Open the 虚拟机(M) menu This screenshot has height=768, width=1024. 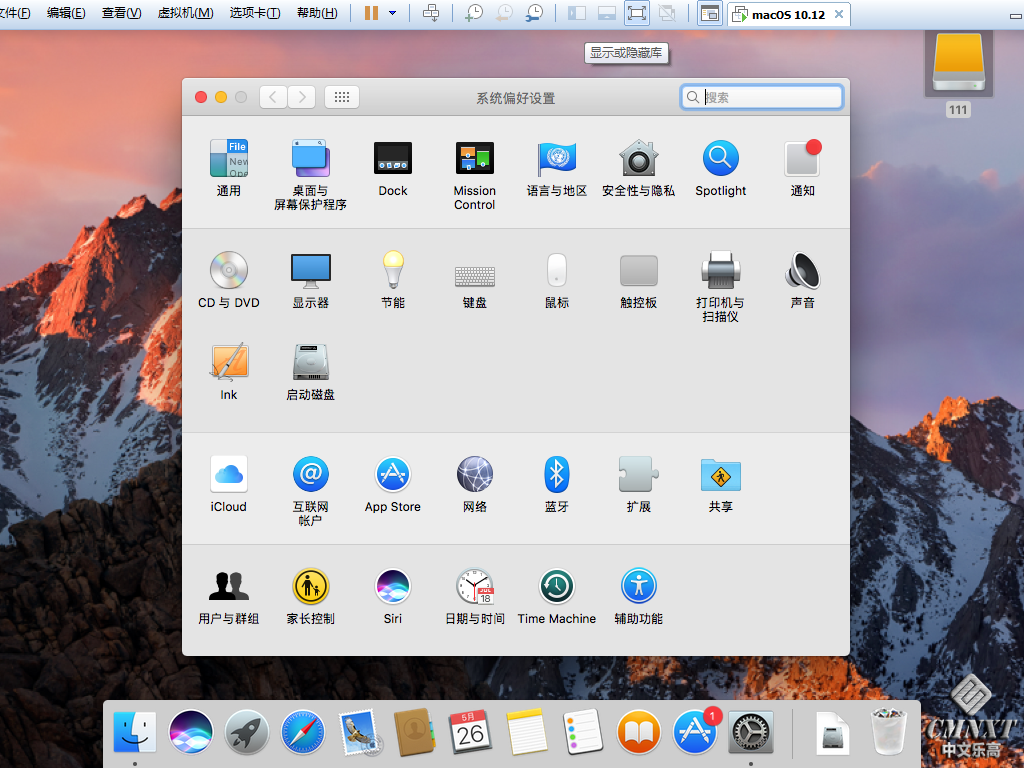(x=185, y=13)
